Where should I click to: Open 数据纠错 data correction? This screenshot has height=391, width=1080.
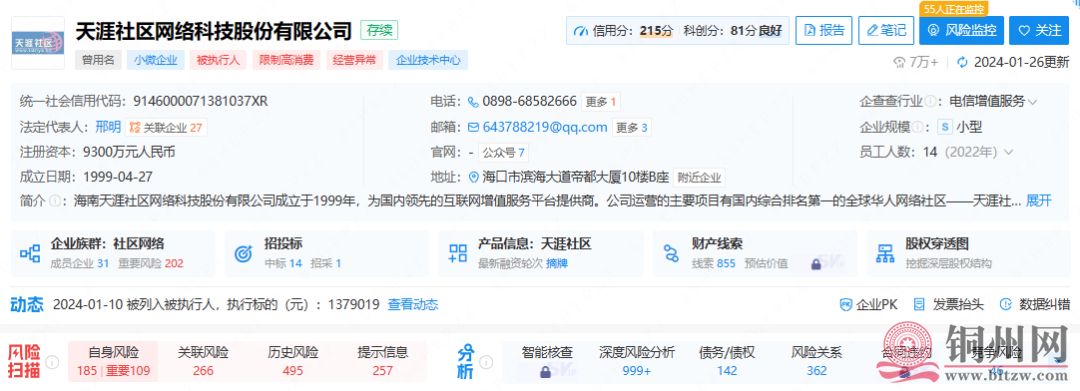[x=1035, y=304]
